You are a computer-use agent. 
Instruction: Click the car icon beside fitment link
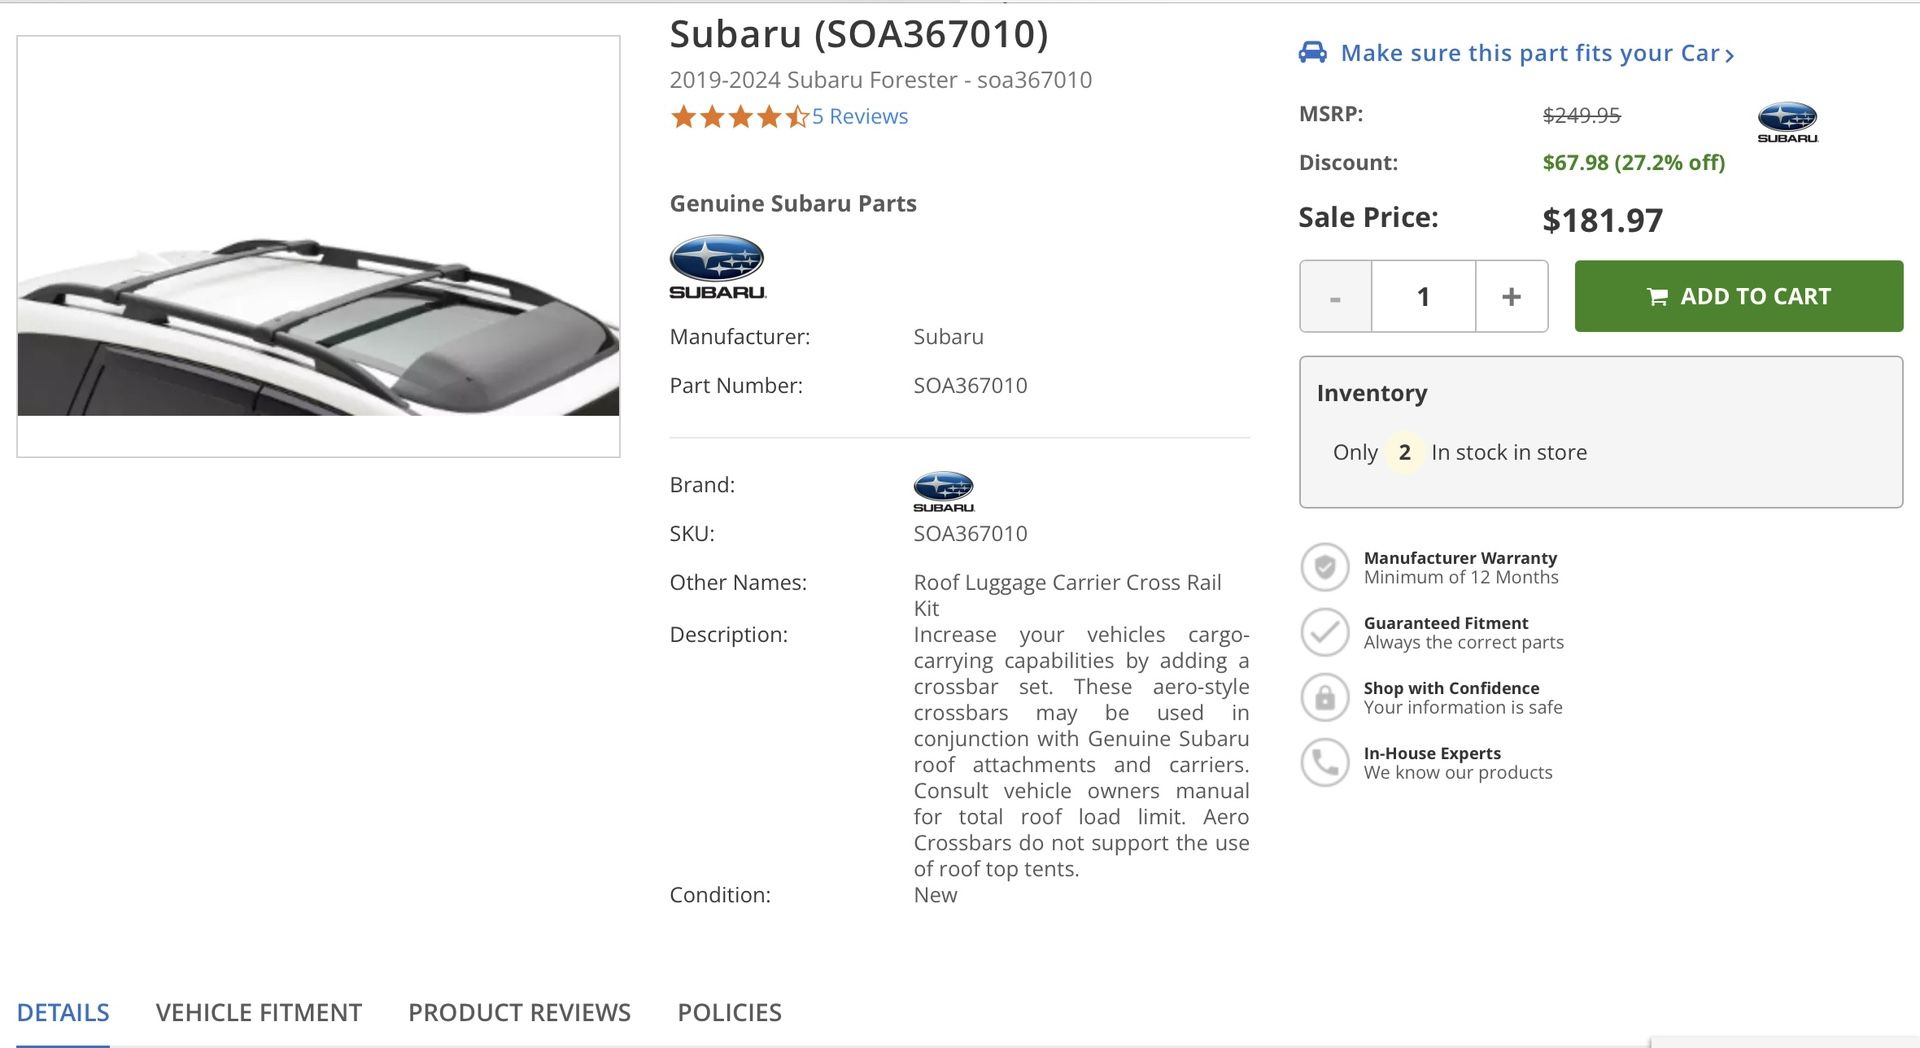[x=1312, y=52]
